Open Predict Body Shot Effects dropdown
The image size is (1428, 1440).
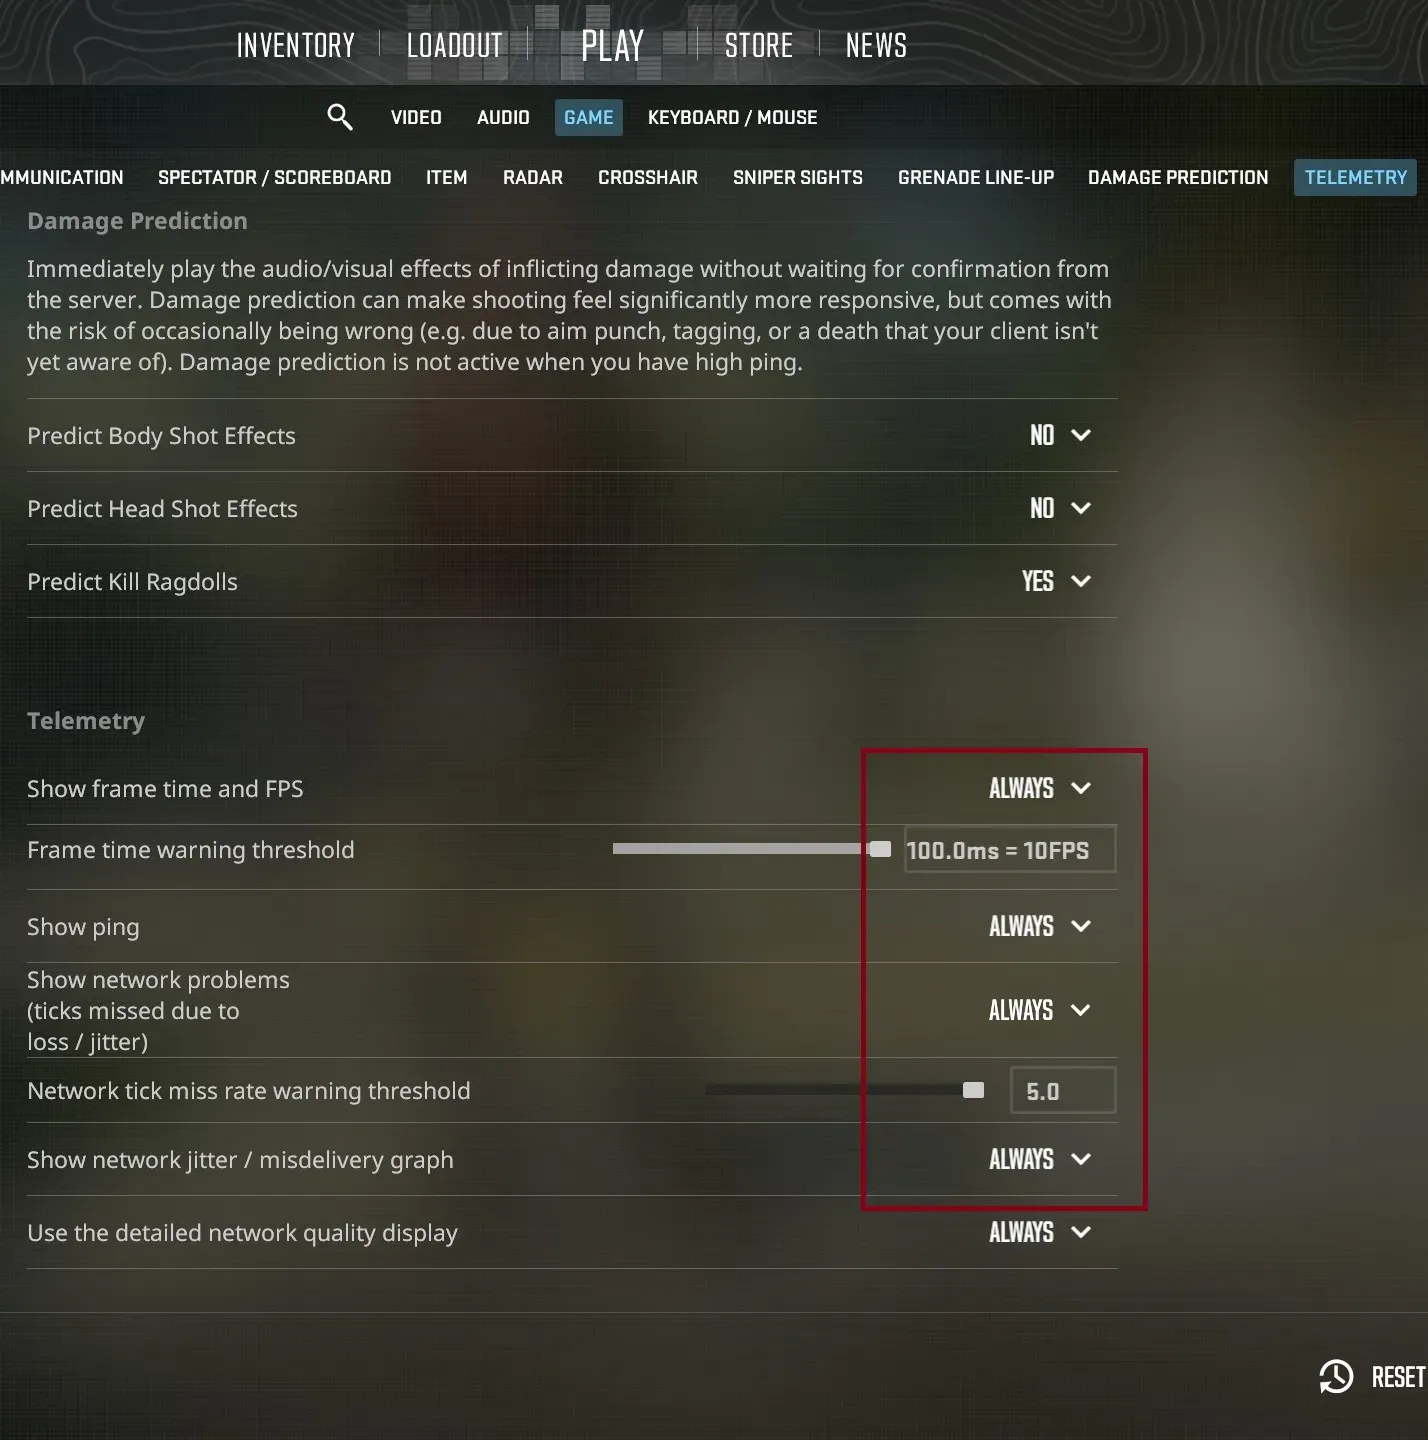(x=1060, y=435)
